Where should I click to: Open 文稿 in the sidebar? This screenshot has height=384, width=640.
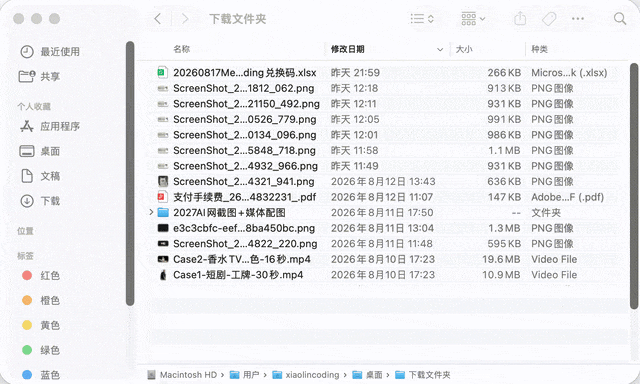[x=40, y=176]
